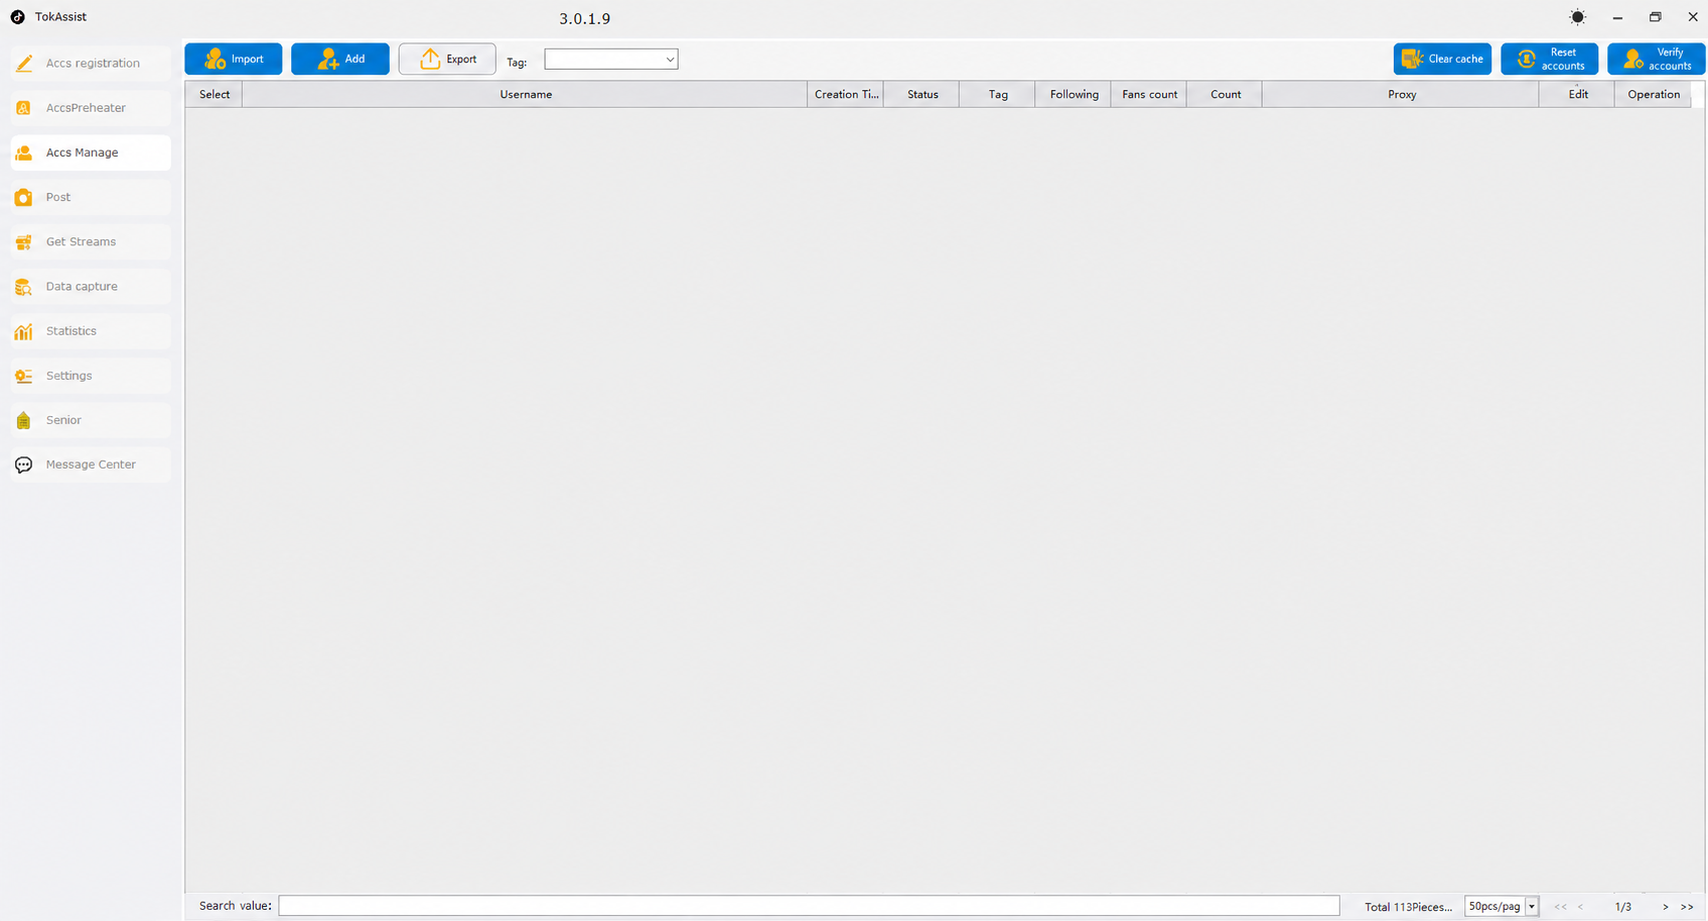Click the Get Streams icon
Viewport: 1708px width, 921px height.
[x=24, y=242]
